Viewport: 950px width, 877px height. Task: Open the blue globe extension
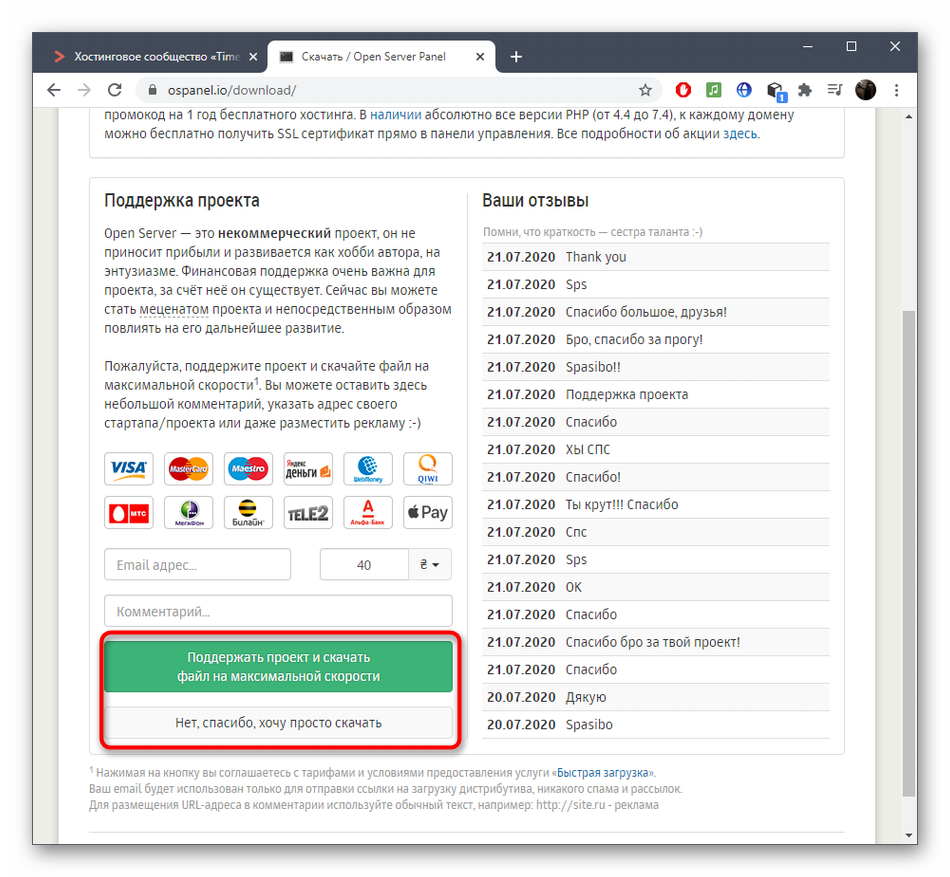(x=744, y=90)
